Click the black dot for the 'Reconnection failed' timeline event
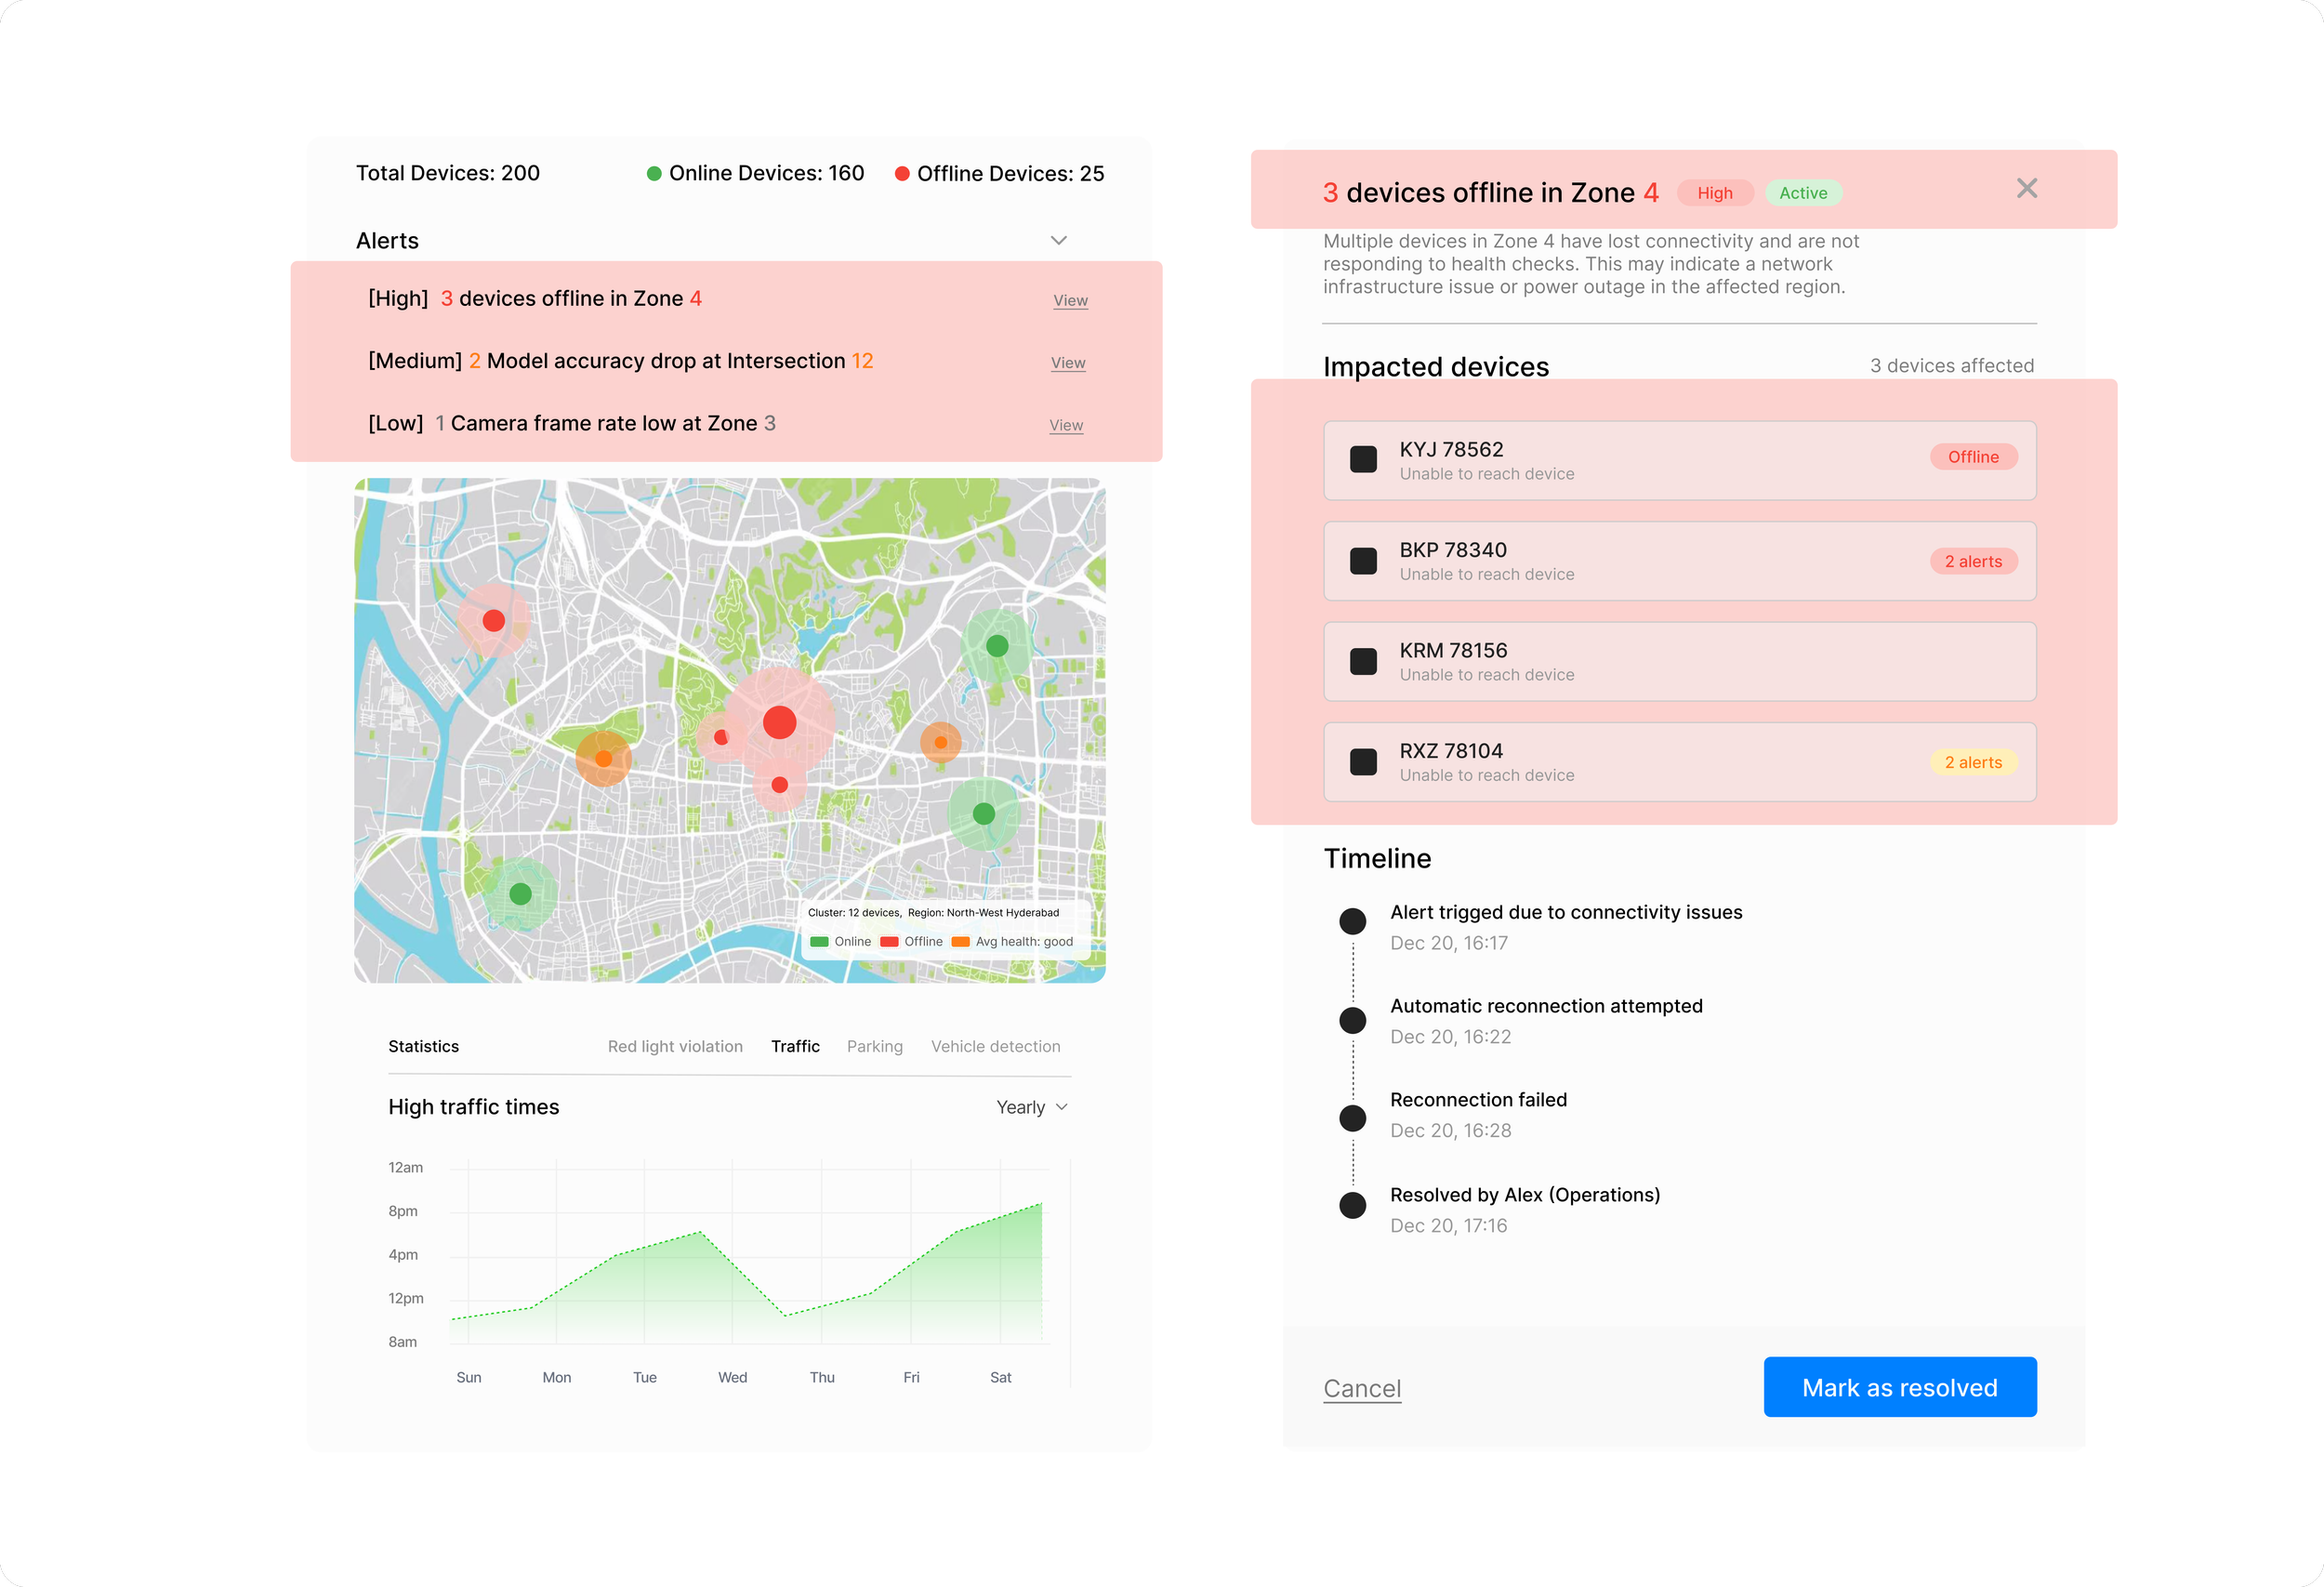Screen dimensions: 2324x1587 [x=1352, y=1117]
